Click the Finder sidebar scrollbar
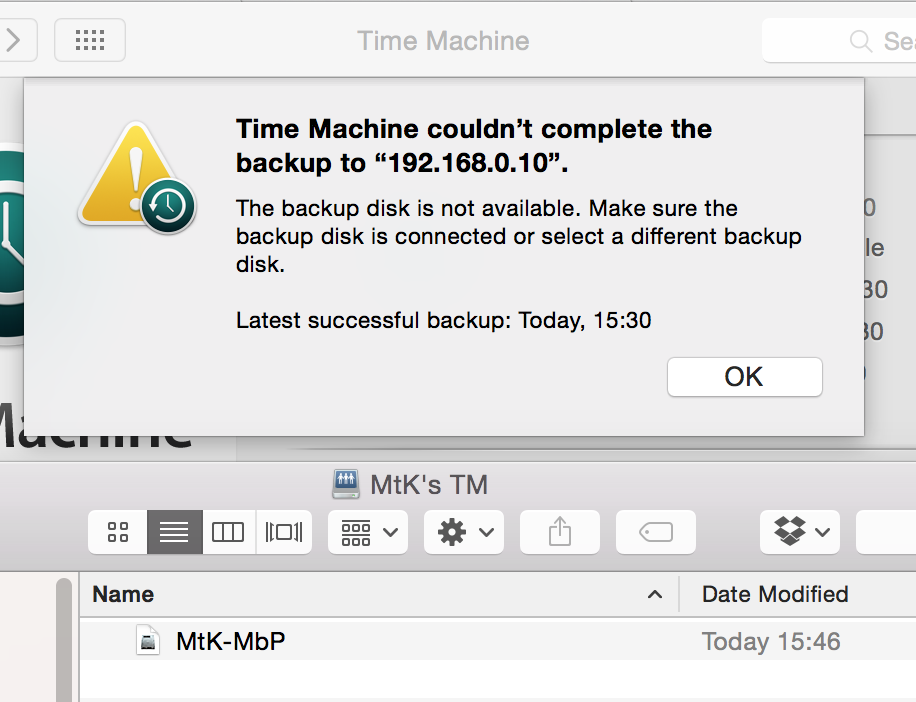This screenshot has height=702, width=916. point(64,640)
